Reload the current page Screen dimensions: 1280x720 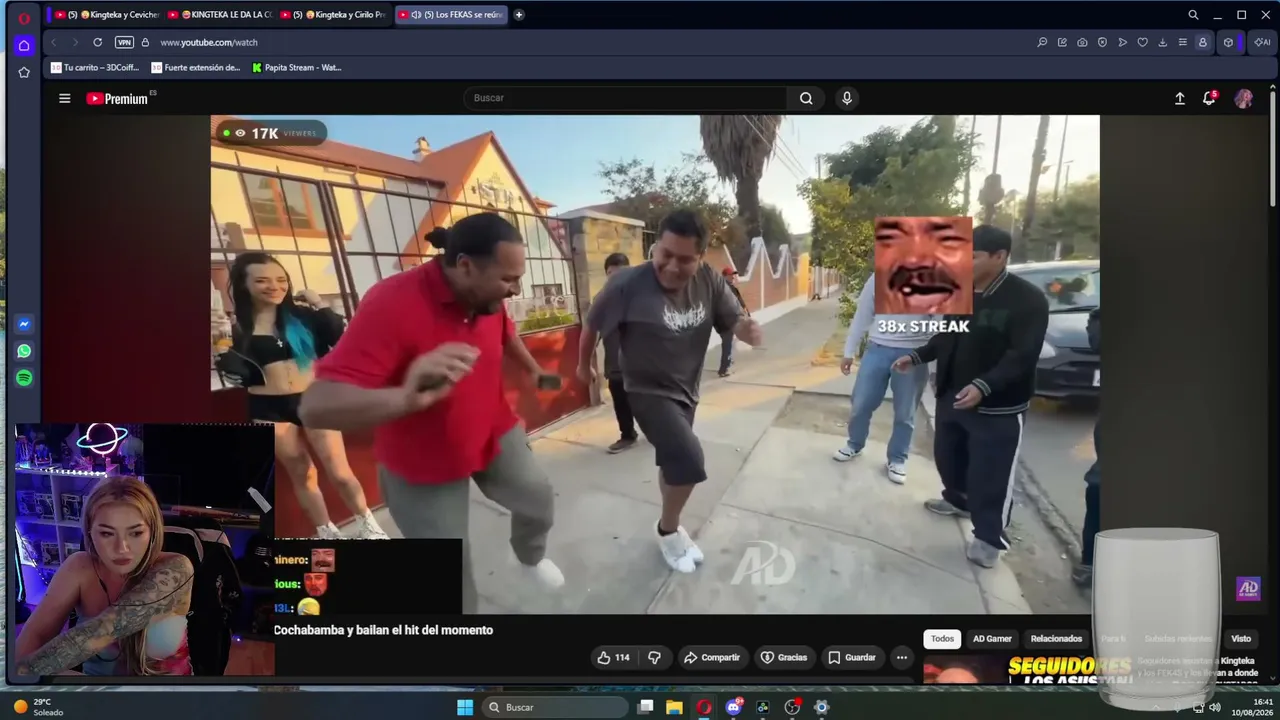[97, 42]
